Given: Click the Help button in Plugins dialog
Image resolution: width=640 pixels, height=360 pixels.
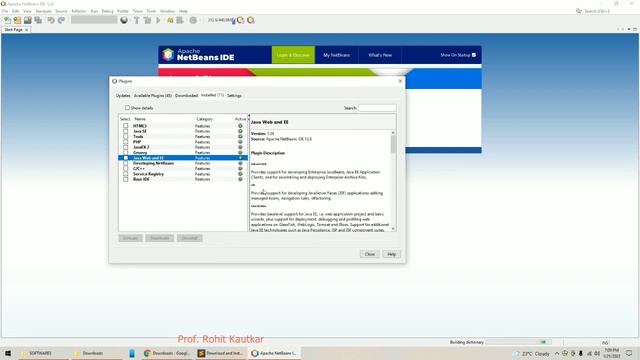Looking at the screenshot, I should (x=391, y=254).
